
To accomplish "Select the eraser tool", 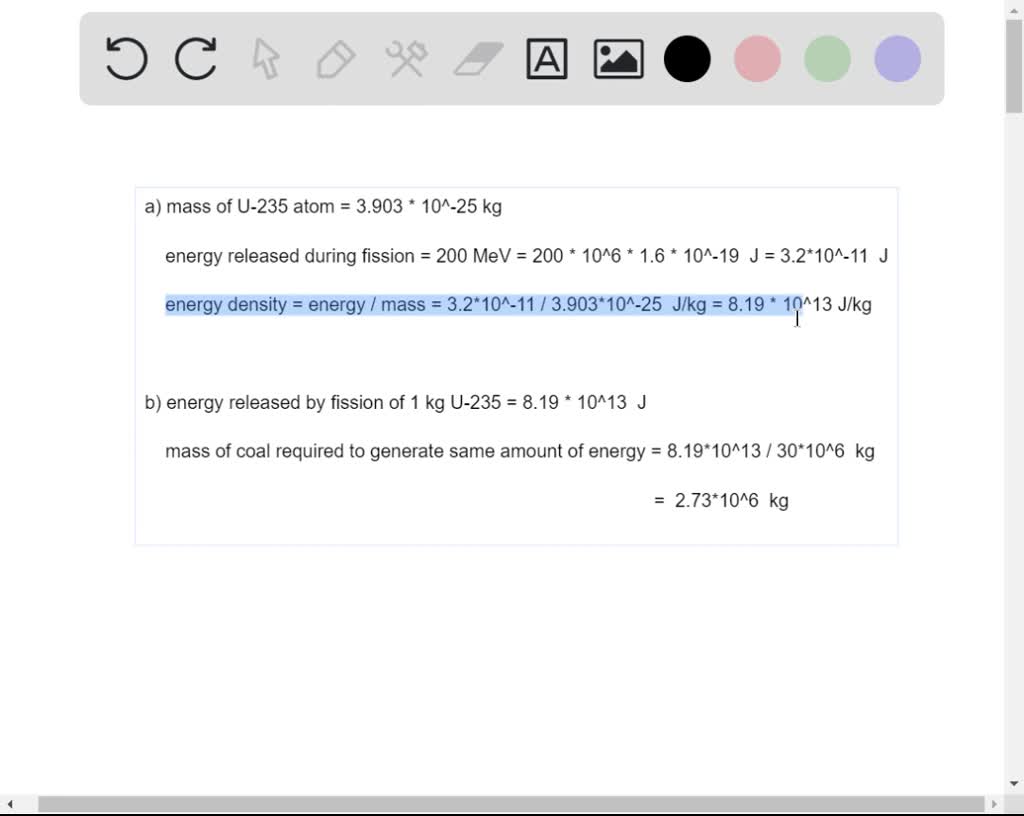I will pos(476,59).
